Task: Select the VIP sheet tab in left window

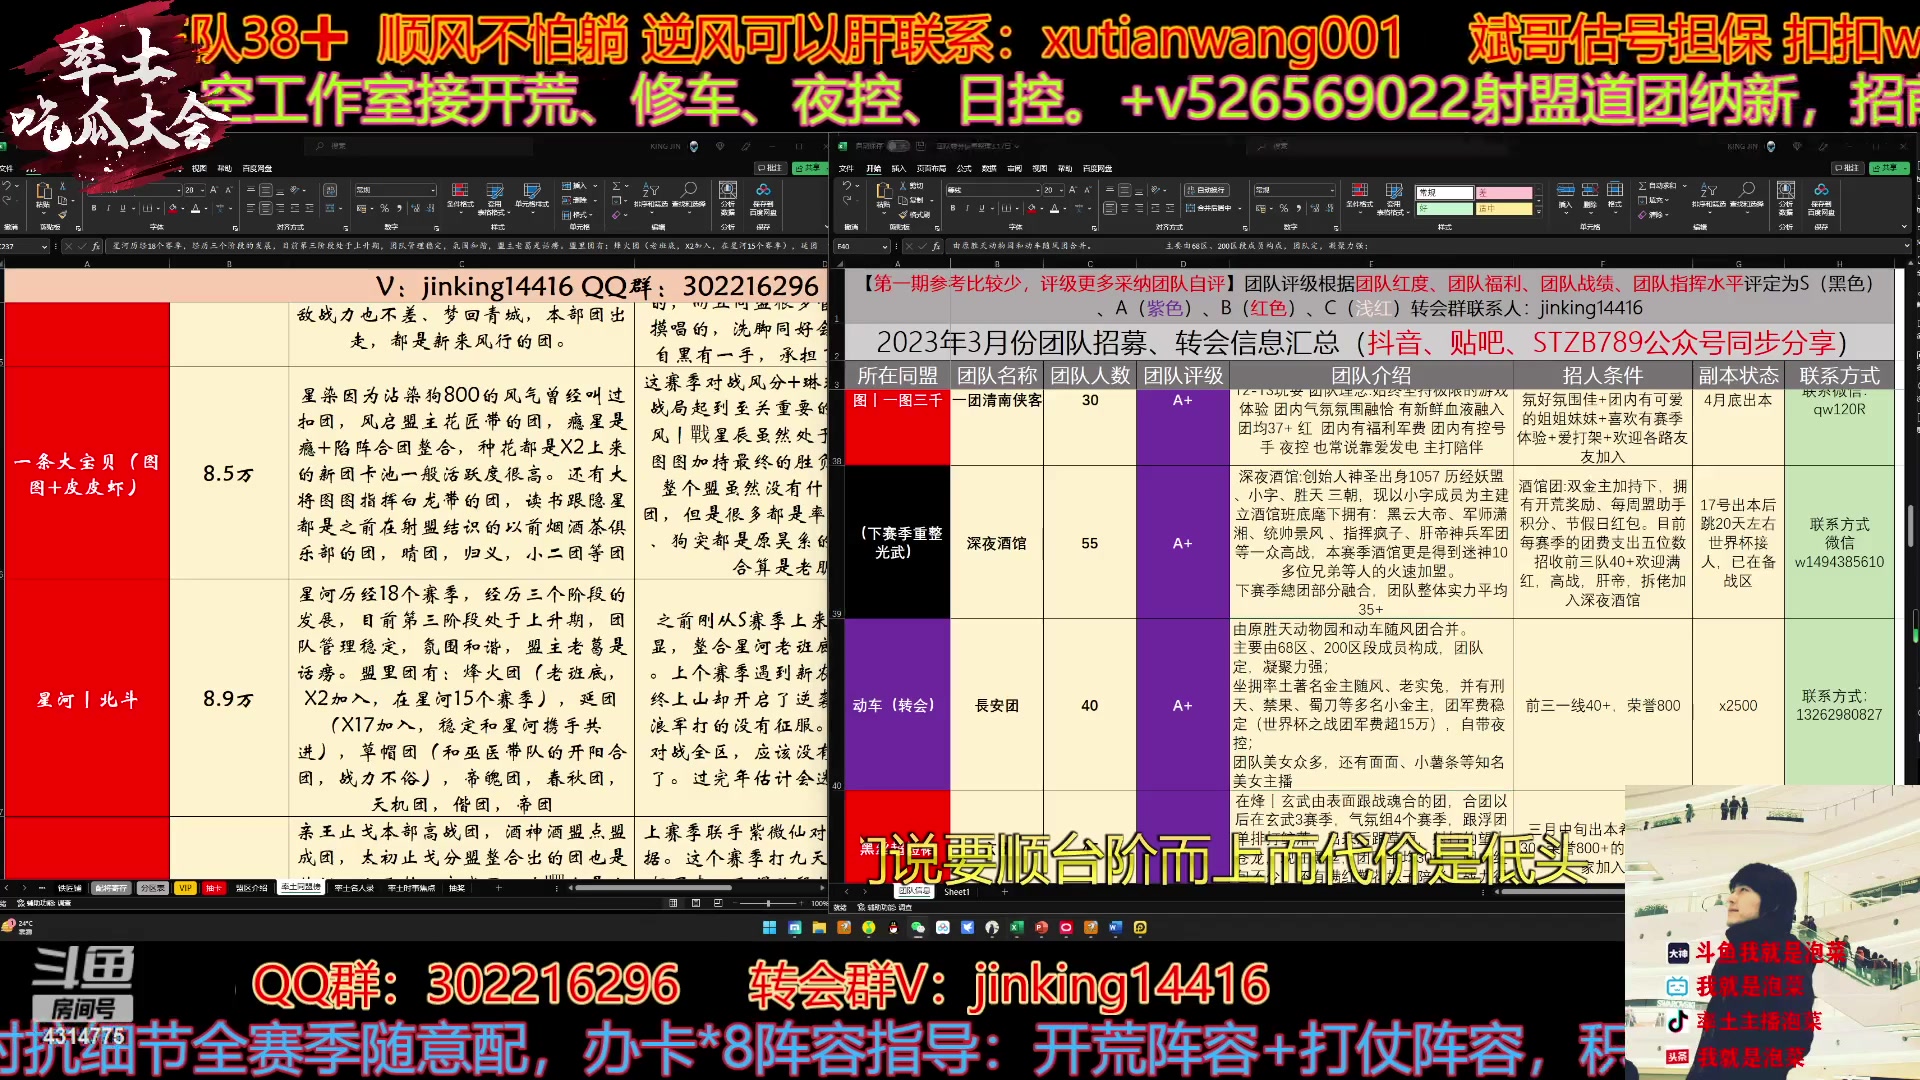Action: (185, 888)
